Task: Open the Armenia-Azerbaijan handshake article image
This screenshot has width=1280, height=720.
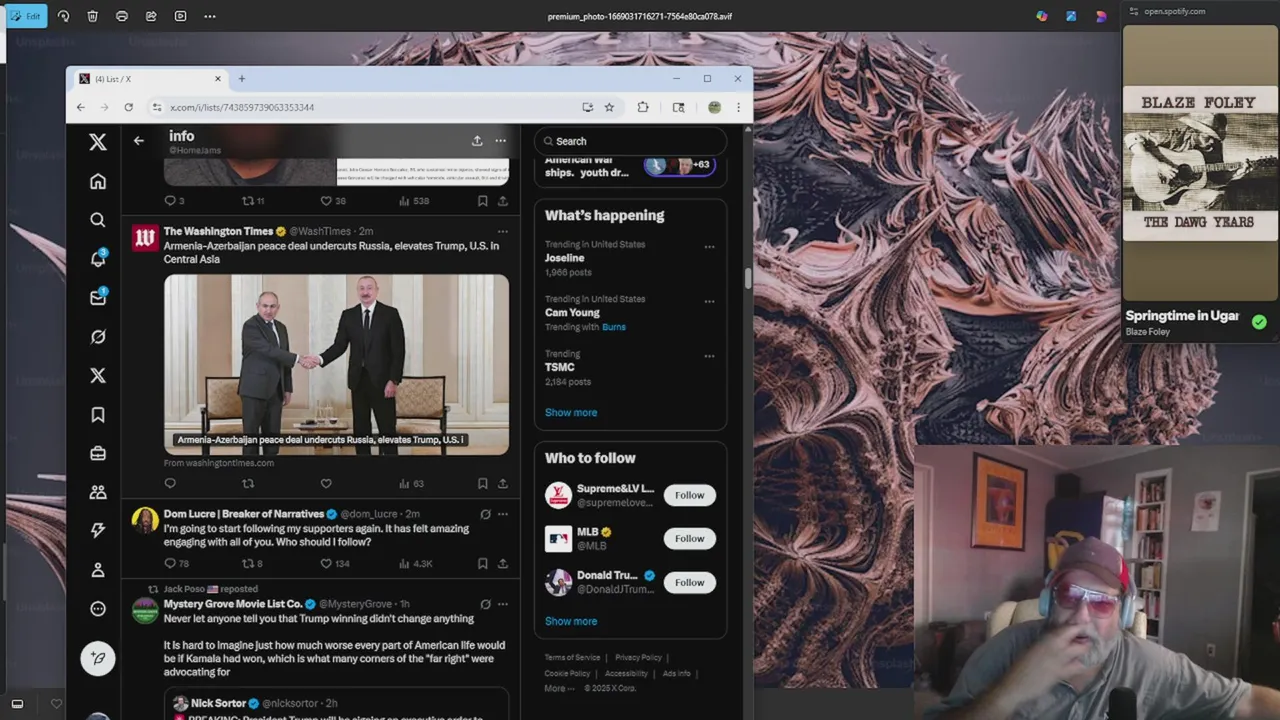Action: click(x=336, y=365)
